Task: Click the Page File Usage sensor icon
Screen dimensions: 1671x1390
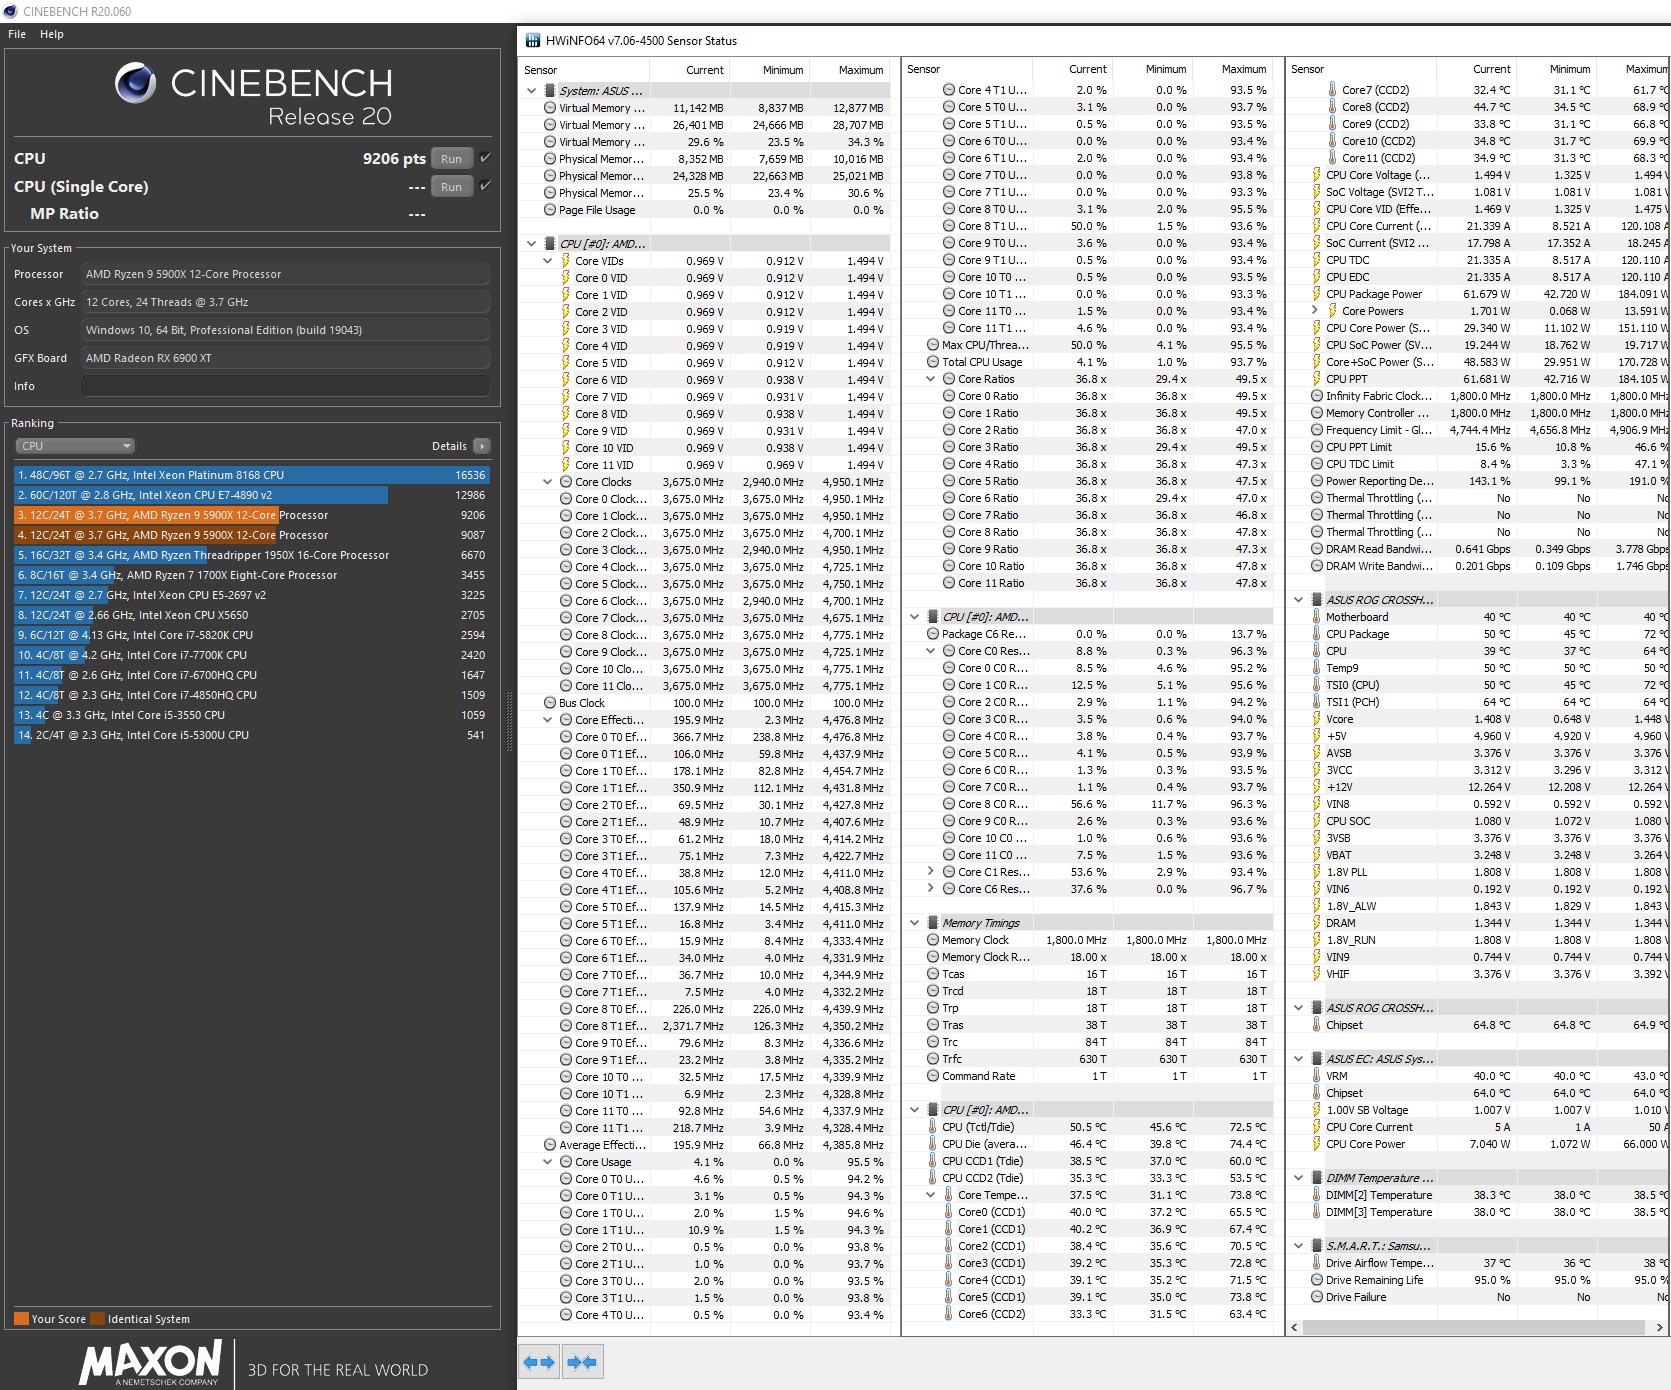Action: tap(550, 210)
